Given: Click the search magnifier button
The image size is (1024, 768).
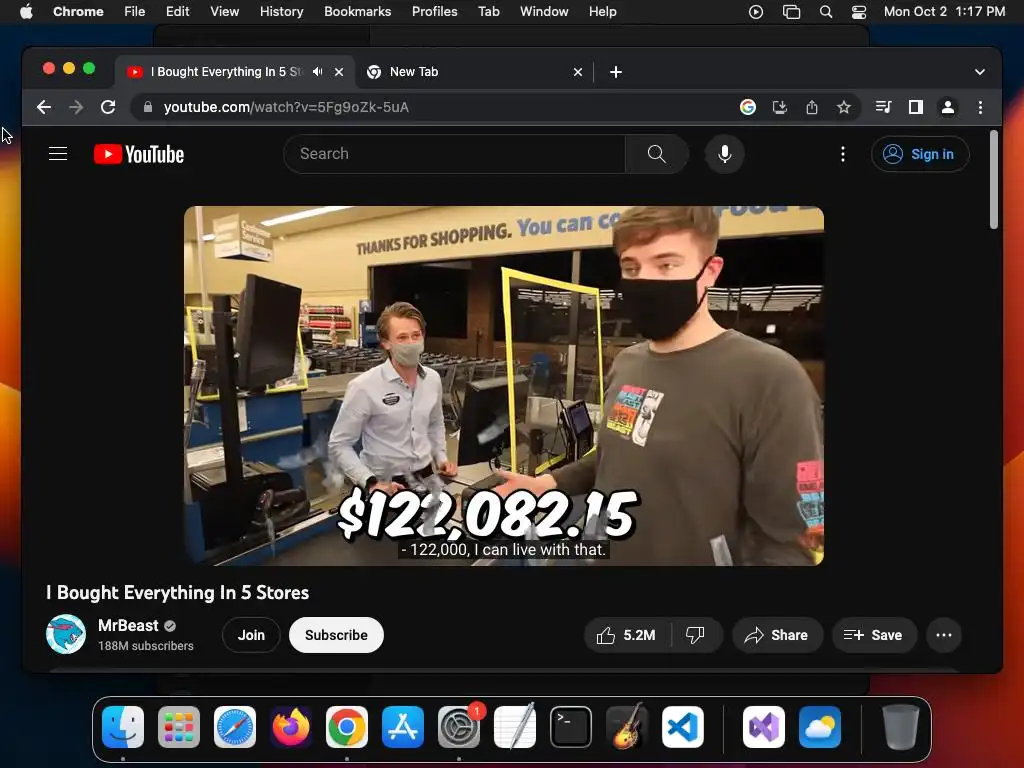Looking at the screenshot, I should [x=656, y=154].
